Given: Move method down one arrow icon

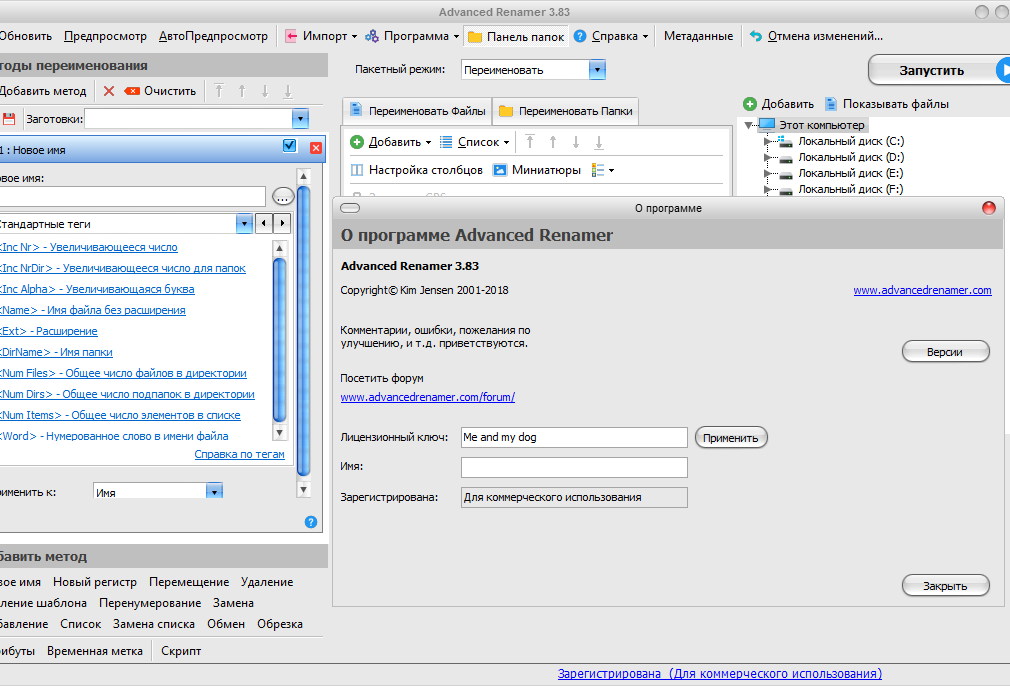Looking at the screenshot, I should tap(265, 91).
